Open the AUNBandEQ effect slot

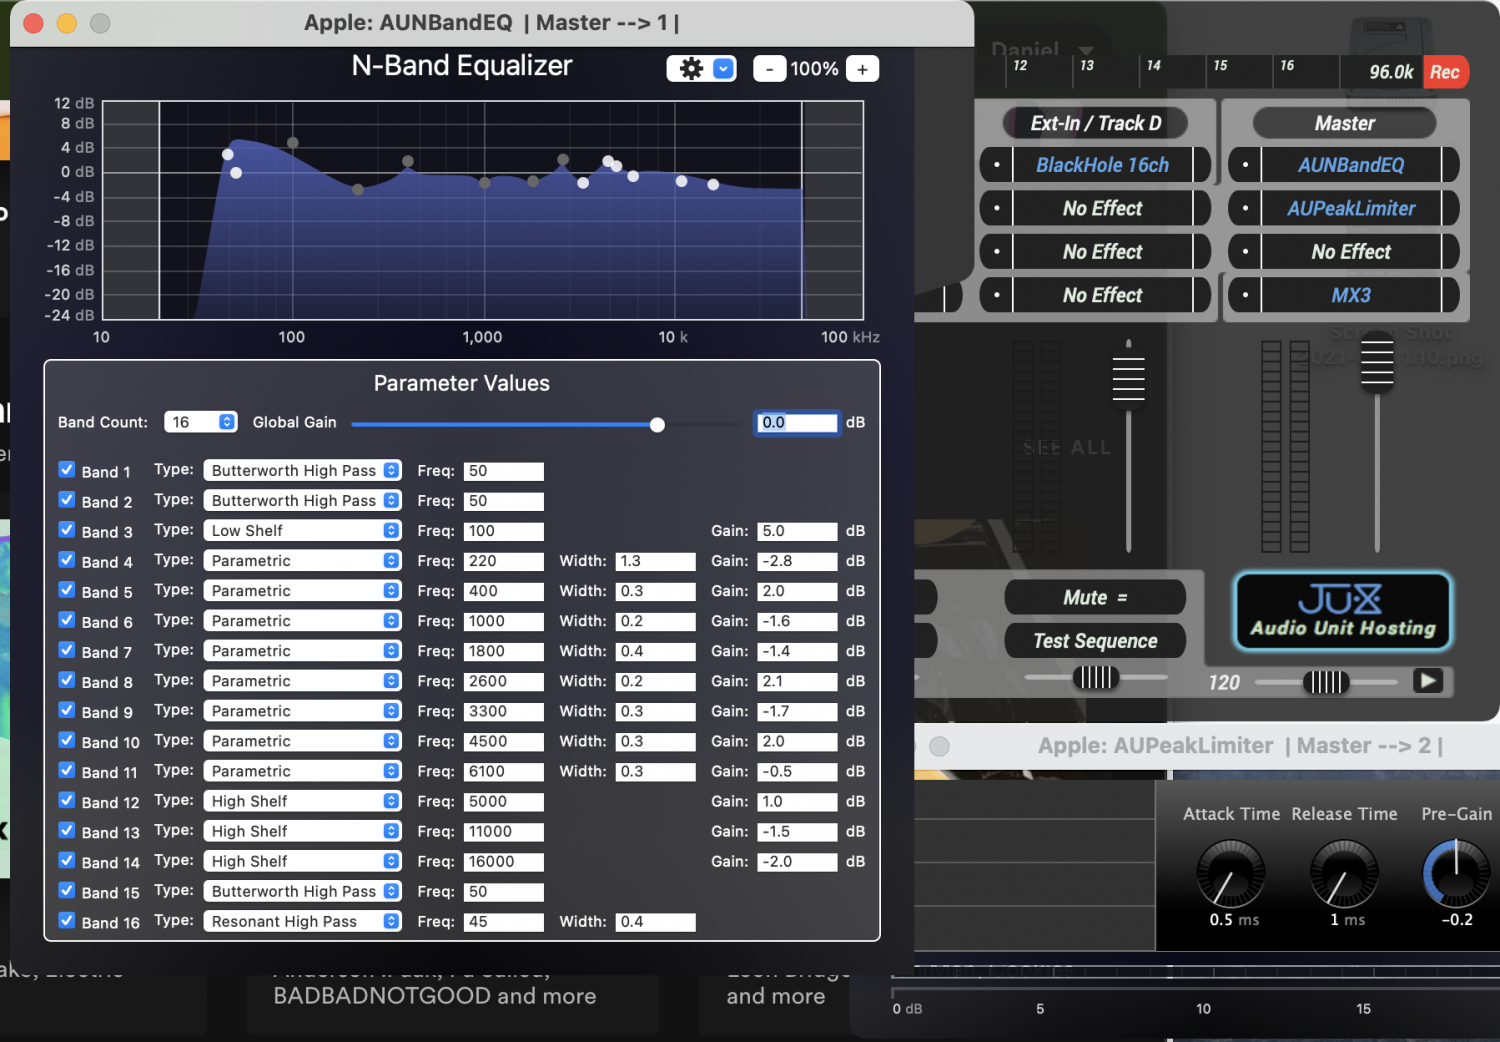tap(1350, 165)
